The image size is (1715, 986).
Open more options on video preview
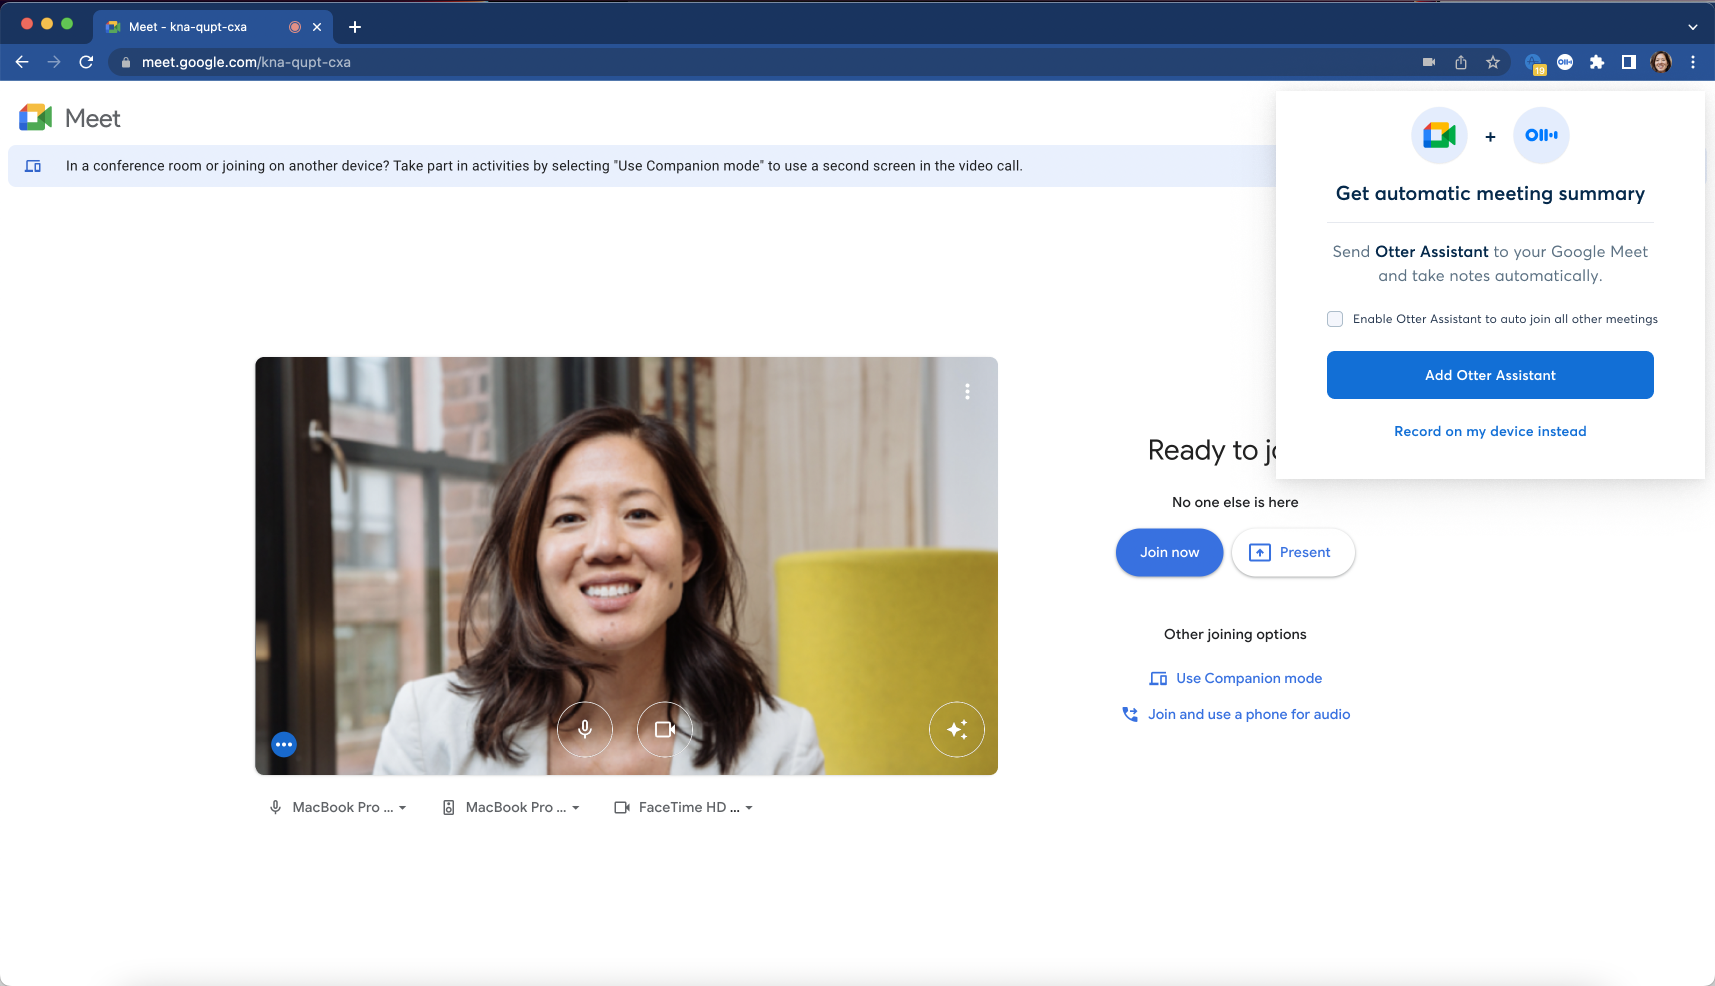[x=967, y=392]
